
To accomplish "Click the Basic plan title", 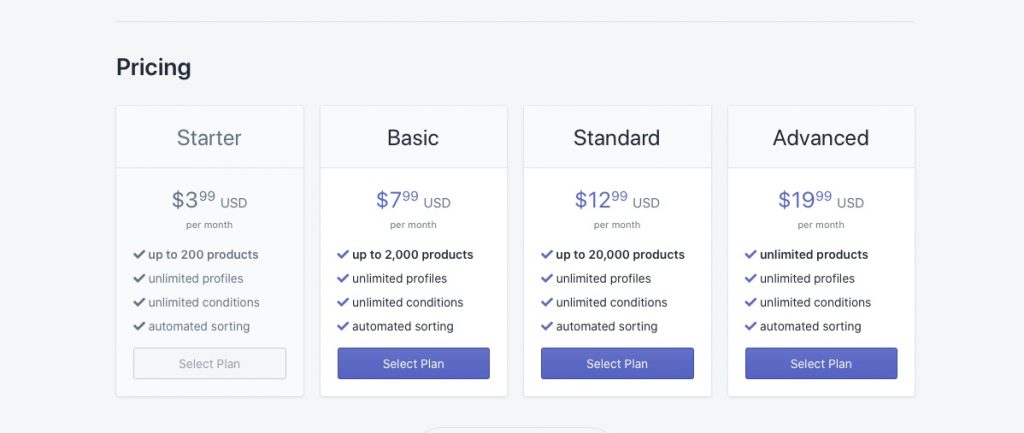I will click(x=413, y=138).
